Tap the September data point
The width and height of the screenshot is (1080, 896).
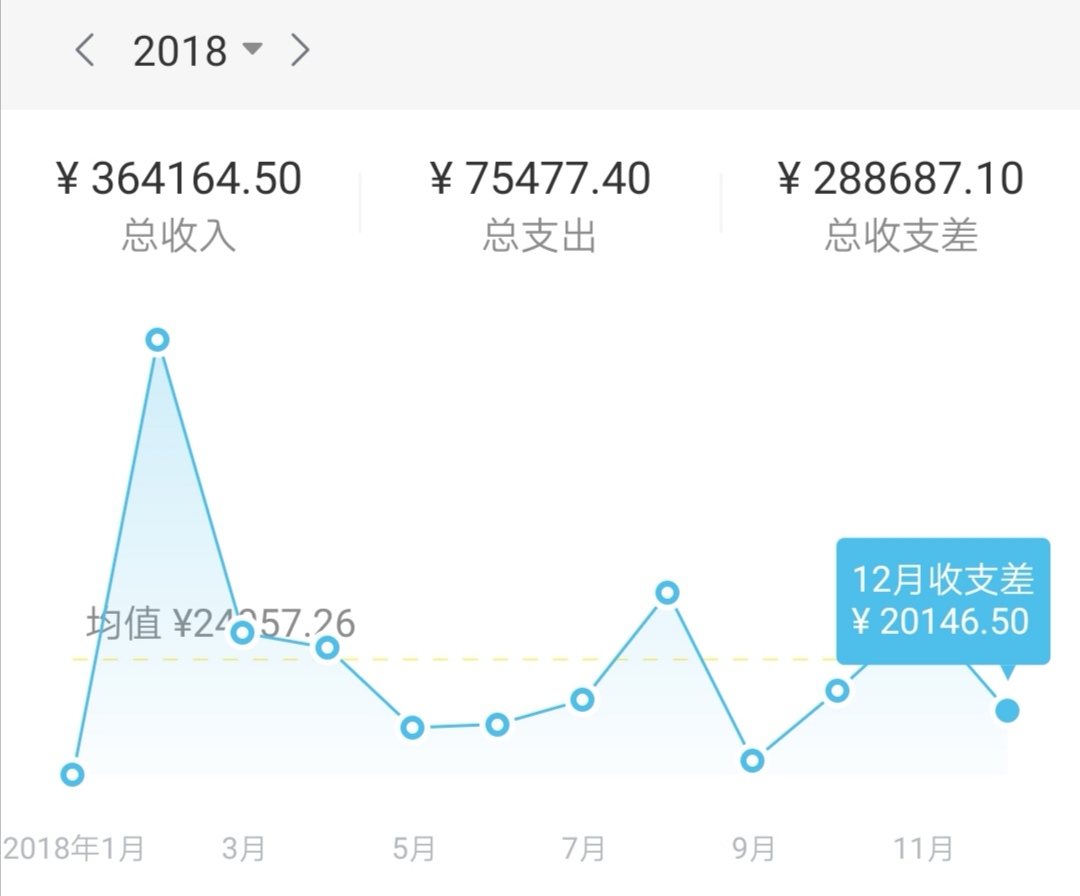tap(752, 761)
